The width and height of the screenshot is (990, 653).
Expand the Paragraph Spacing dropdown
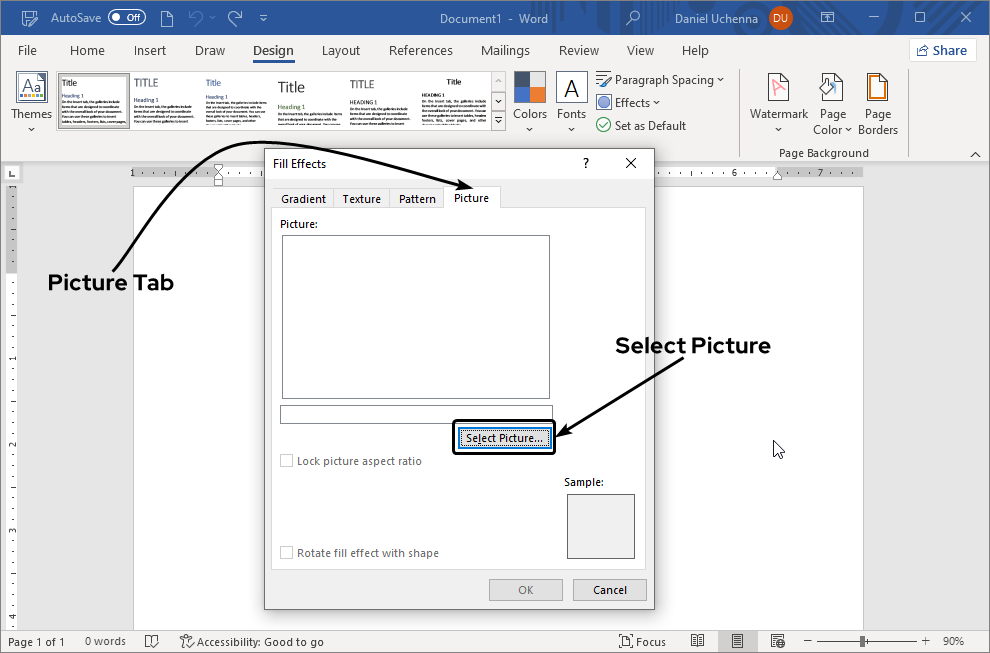point(660,80)
